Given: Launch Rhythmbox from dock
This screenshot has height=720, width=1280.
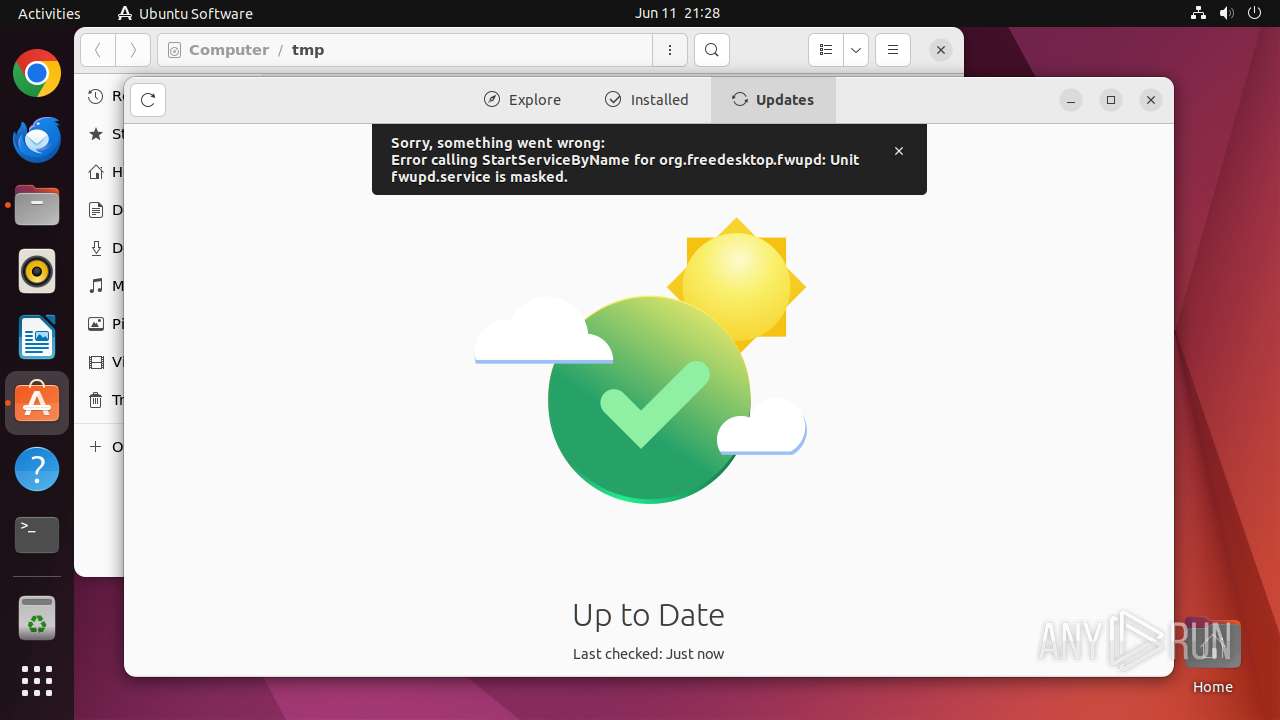Looking at the screenshot, I should pos(37,271).
